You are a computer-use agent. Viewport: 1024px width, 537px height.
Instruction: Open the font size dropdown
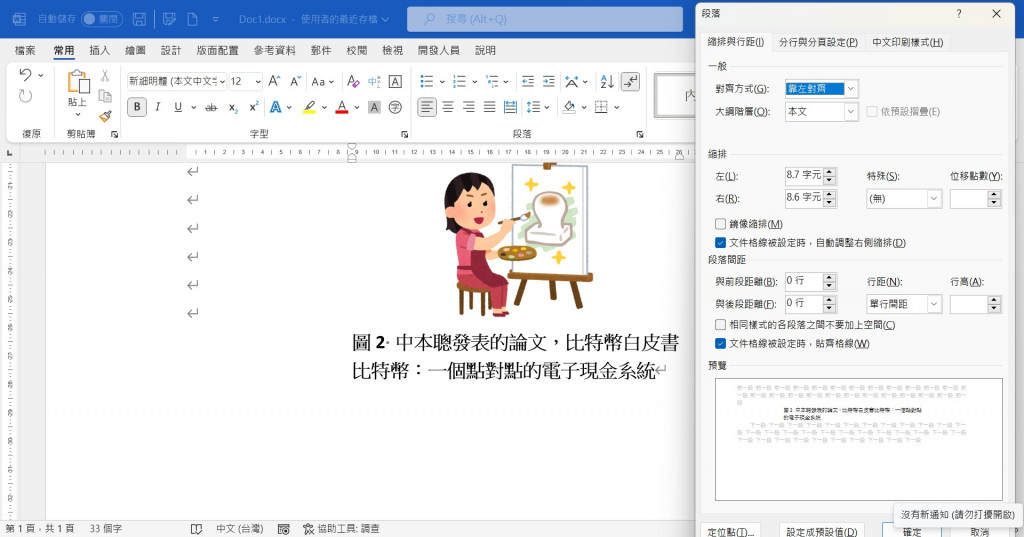tap(258, 81)
